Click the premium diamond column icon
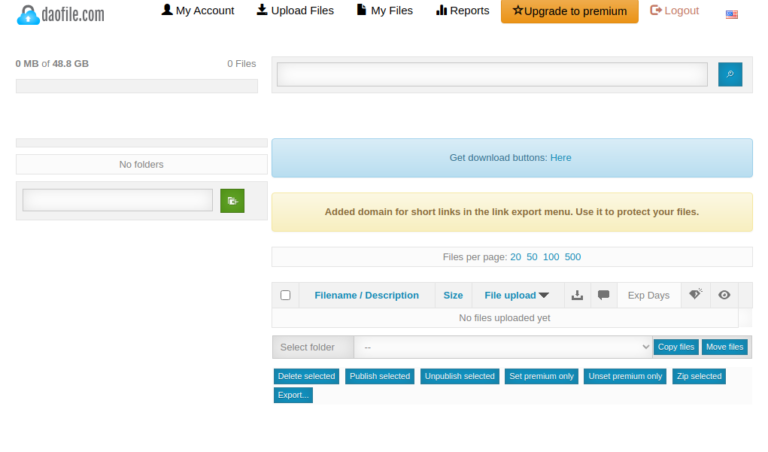Screen dimensions: 768x452 tap(695, 295)
